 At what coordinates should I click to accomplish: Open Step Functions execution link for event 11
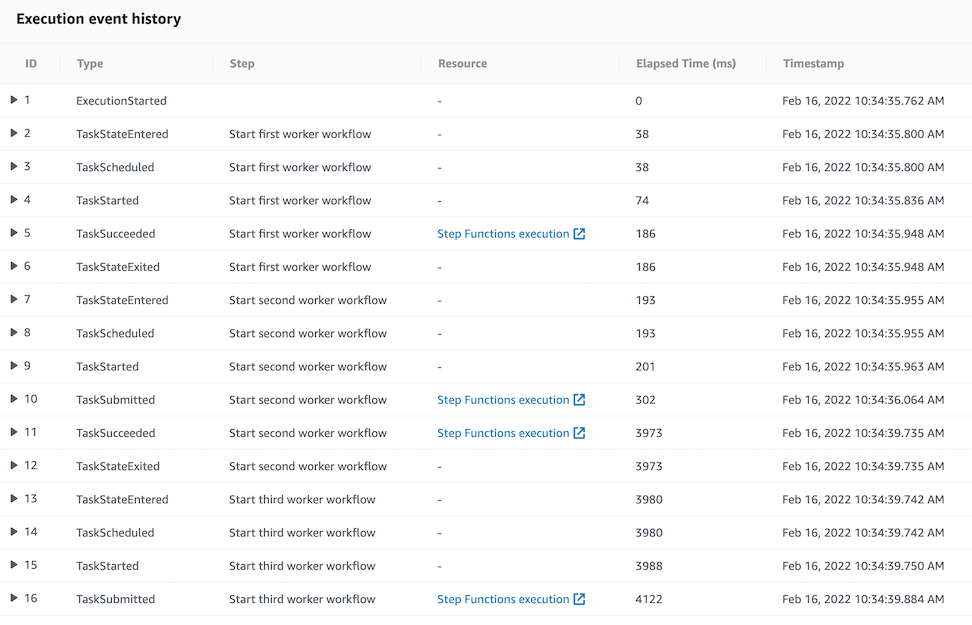click(503, 433)
